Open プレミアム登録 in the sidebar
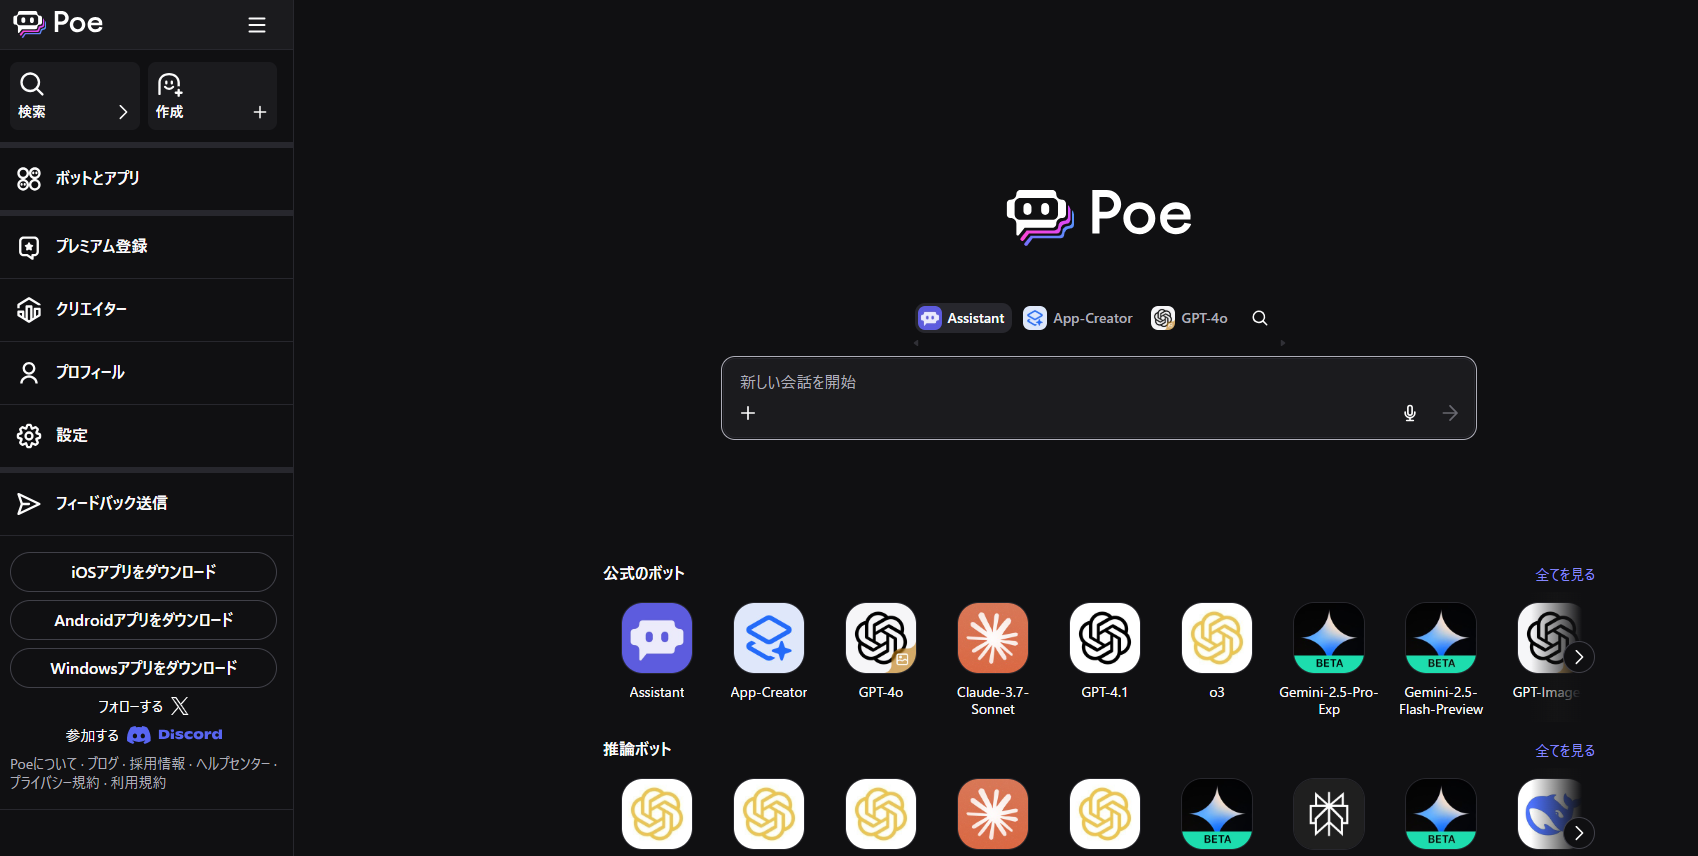Viewport: 1698px width, 856px height. tap(146, 247)
